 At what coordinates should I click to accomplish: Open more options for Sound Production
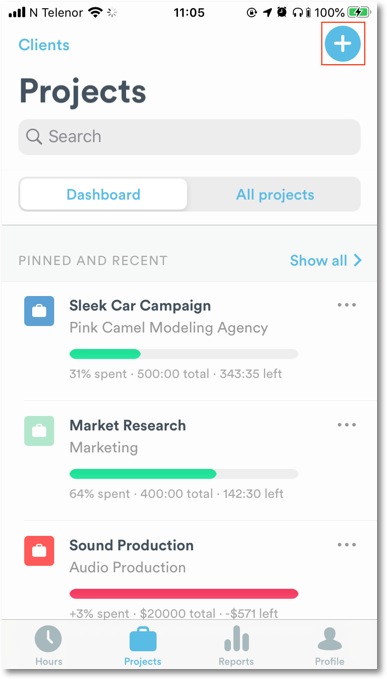pyautogui.click(x=347, y=545)
